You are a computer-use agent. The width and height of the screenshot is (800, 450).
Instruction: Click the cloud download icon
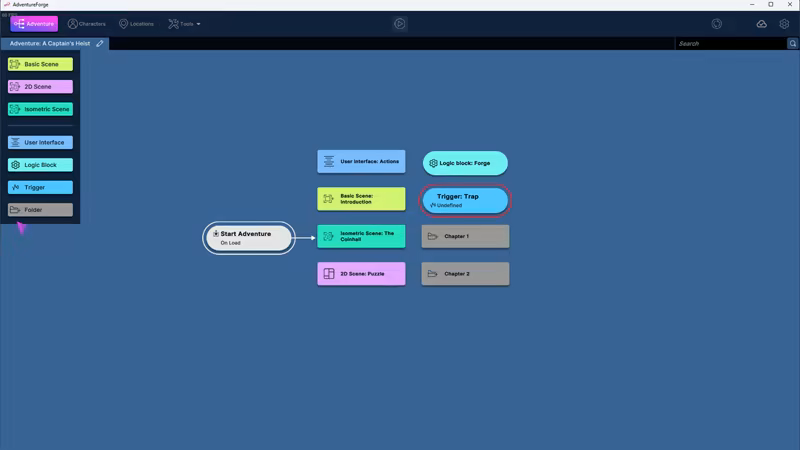[761, 24]
